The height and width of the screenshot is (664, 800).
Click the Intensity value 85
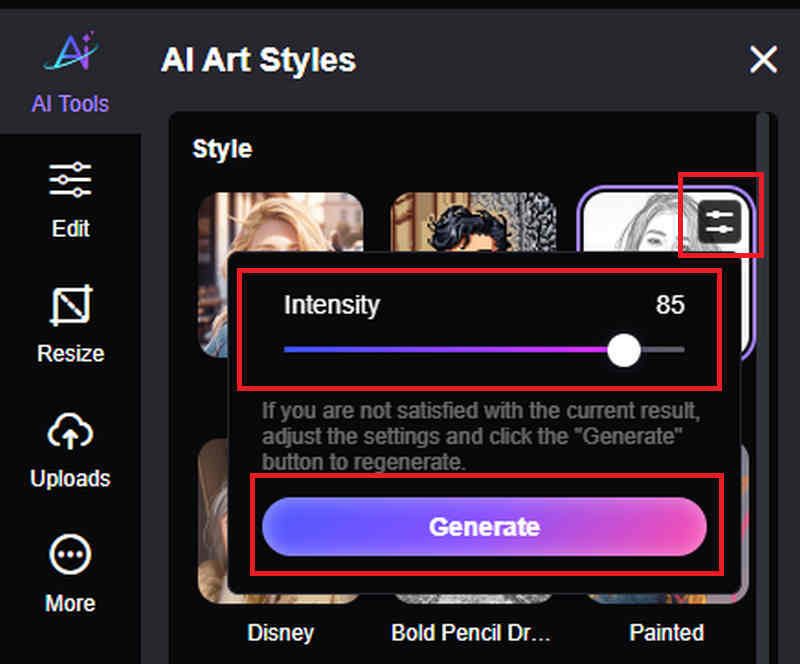click(670, 305)
